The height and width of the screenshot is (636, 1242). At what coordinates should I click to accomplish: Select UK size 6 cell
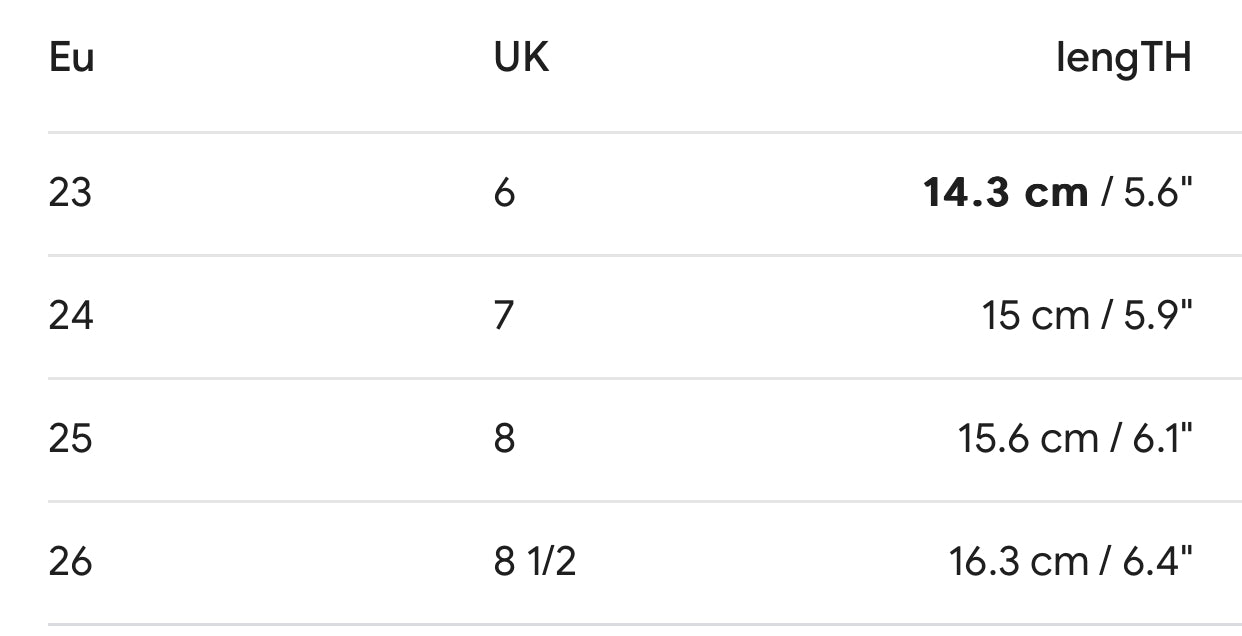tap(504, 192)
